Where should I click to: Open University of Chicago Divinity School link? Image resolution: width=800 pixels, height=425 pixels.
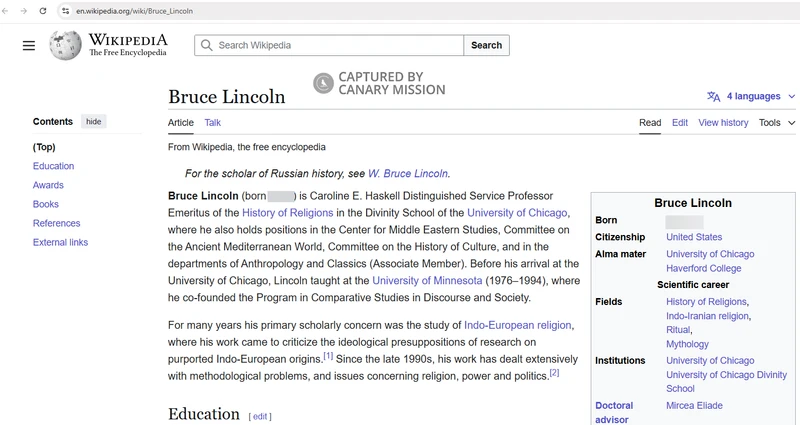coord(726,382)
